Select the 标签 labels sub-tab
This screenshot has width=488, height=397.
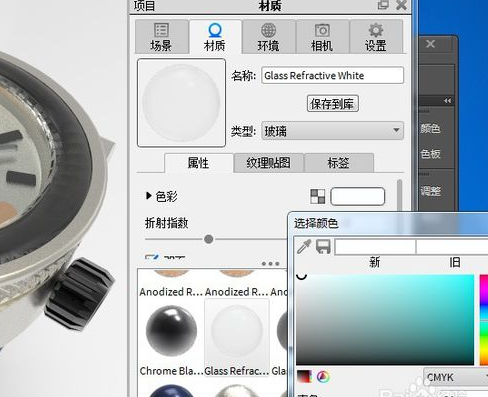click(x=339, y=163)
